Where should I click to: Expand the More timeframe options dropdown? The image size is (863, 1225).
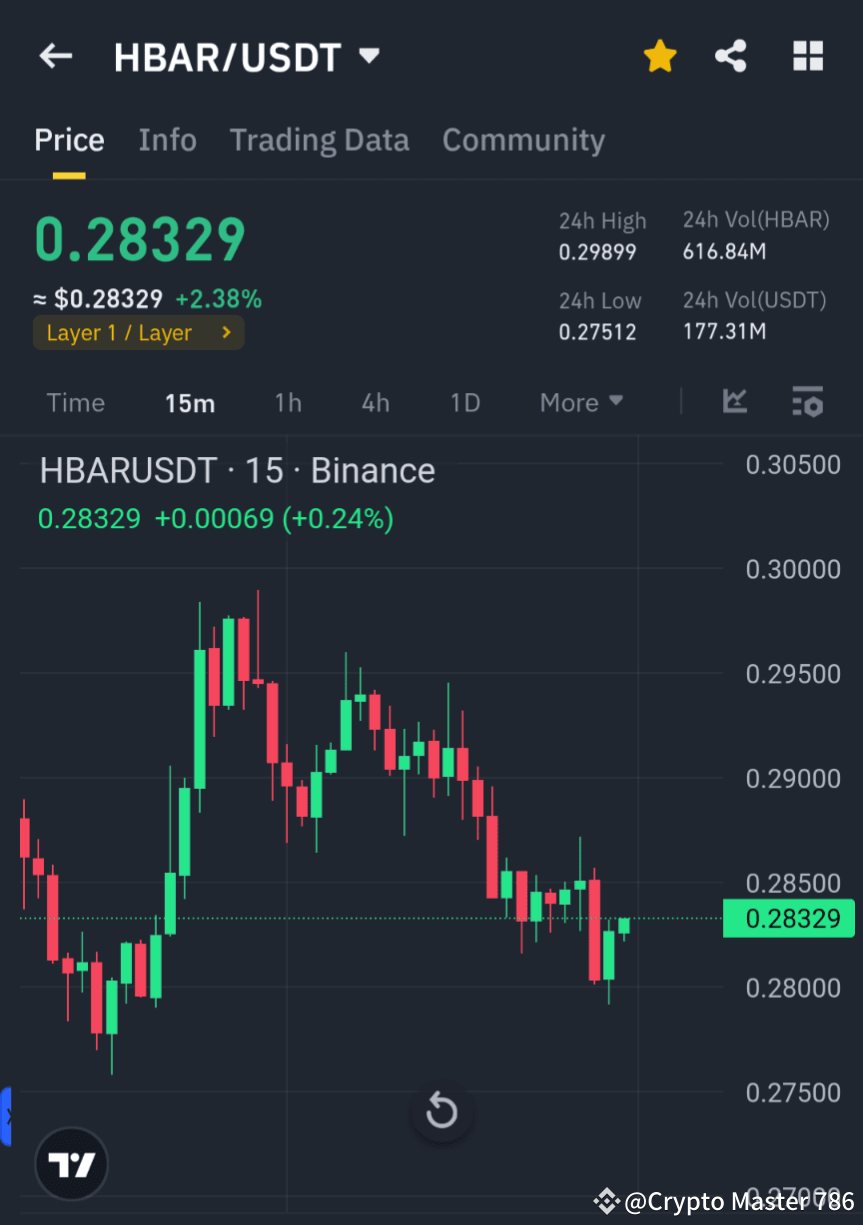(580, 402)
